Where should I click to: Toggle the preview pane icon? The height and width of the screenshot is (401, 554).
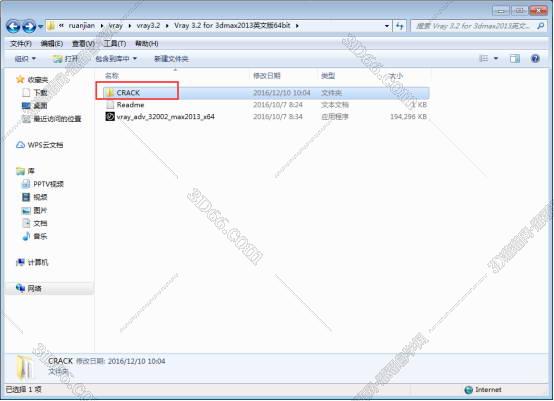tap(515, 59)
